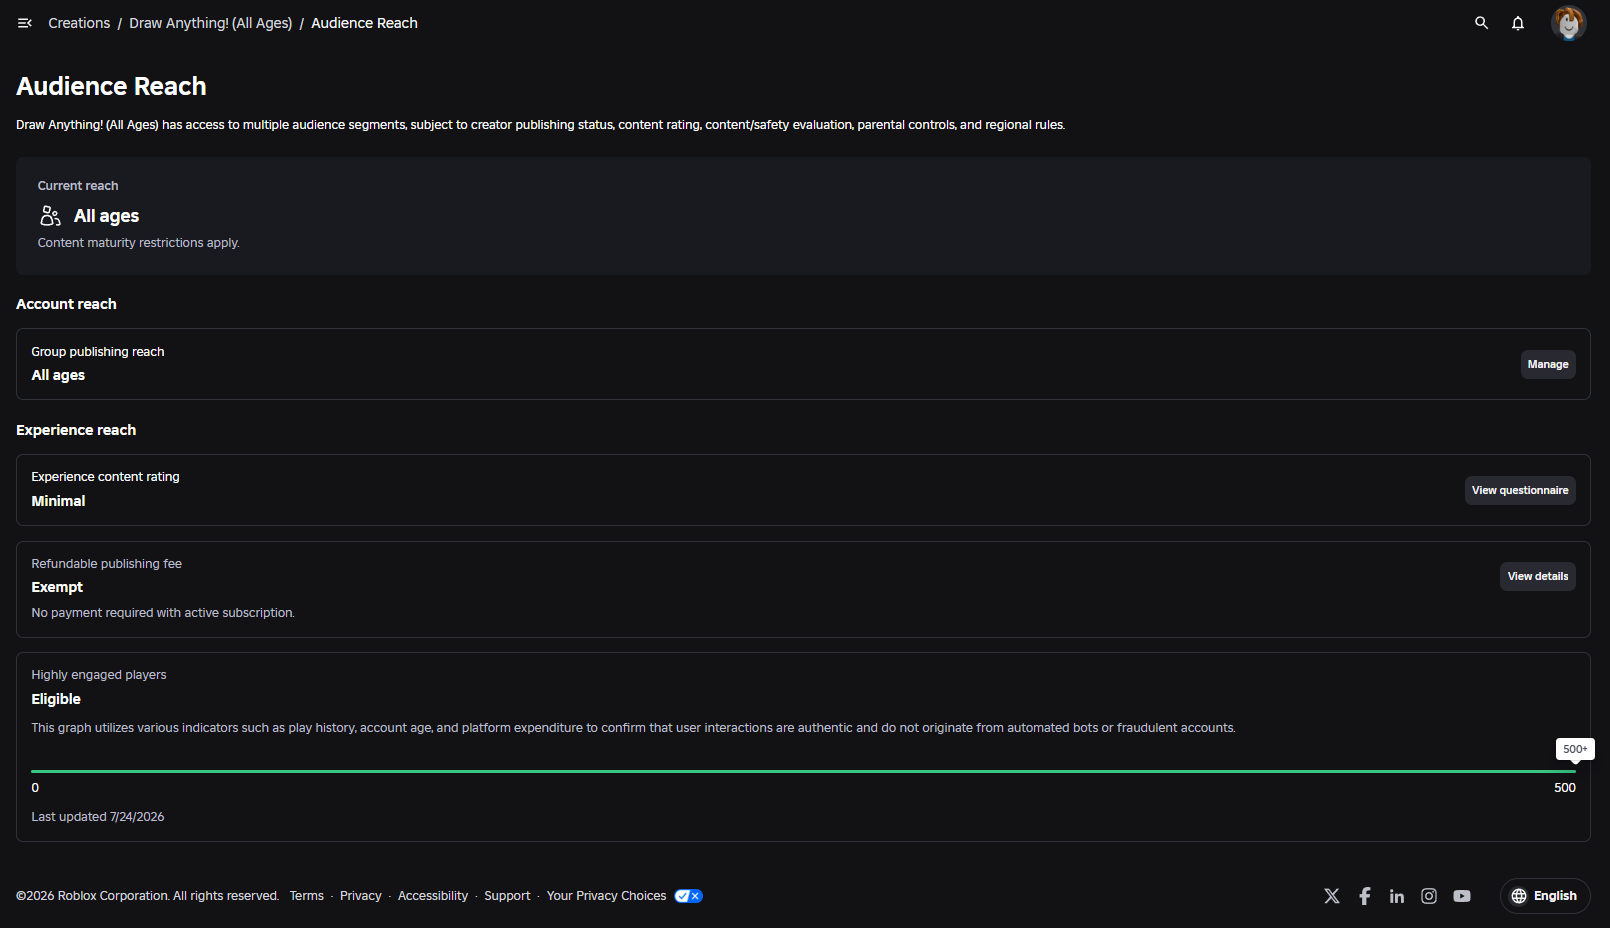
Task: Click the All ages audience people icon
Action: click(x=50, y=216)
